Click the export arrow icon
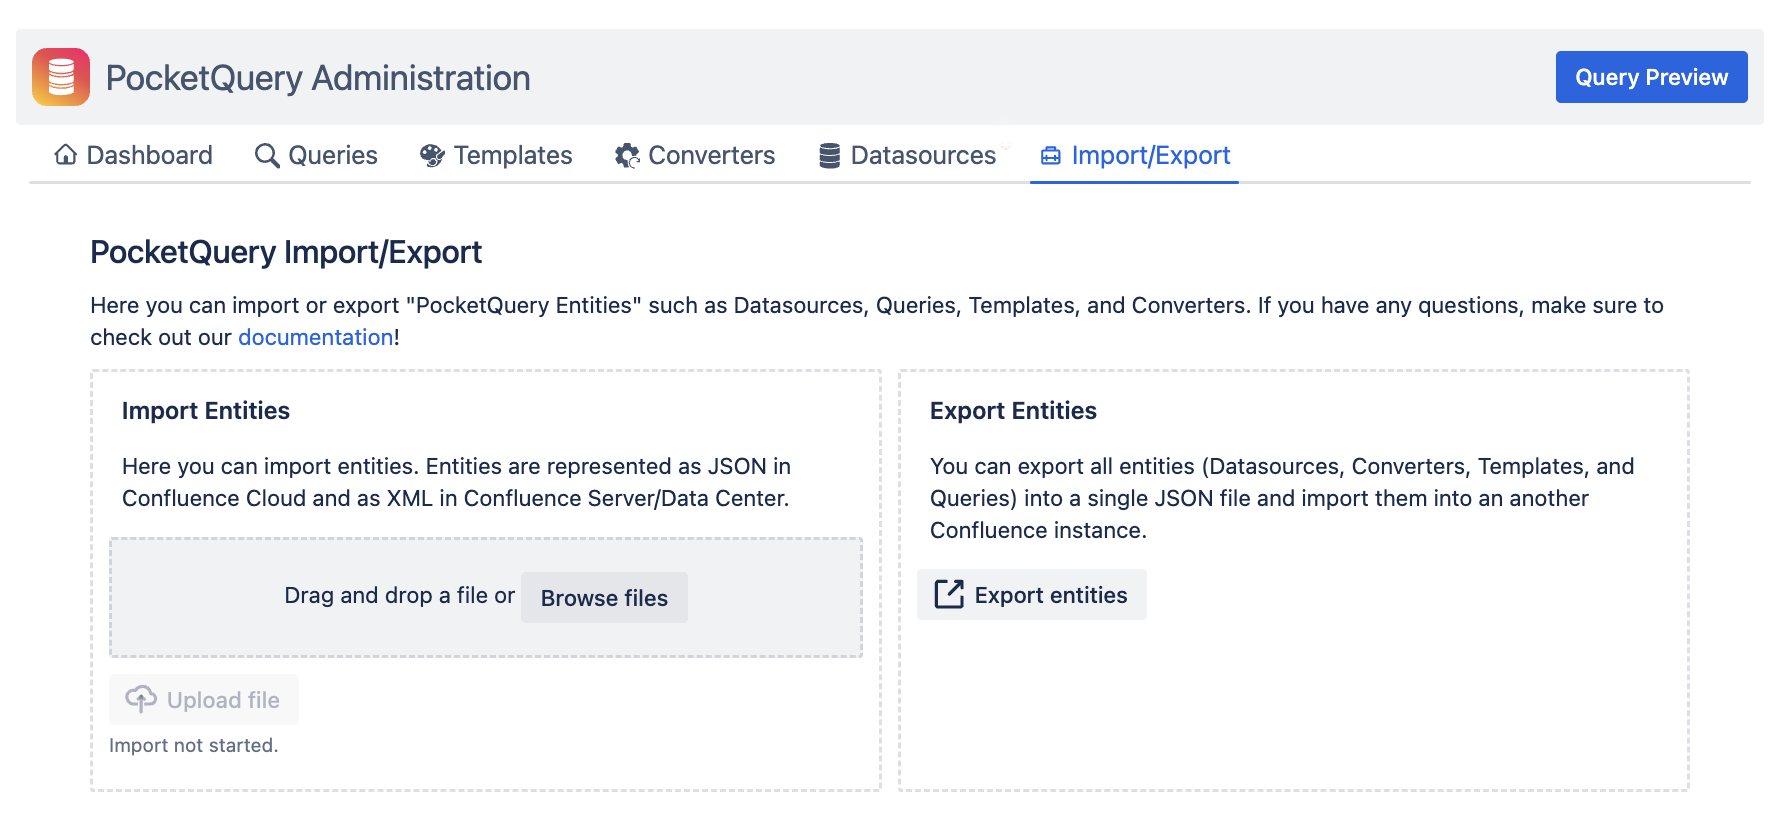The height and width of the screenshot is (826, 1792). 948,595
